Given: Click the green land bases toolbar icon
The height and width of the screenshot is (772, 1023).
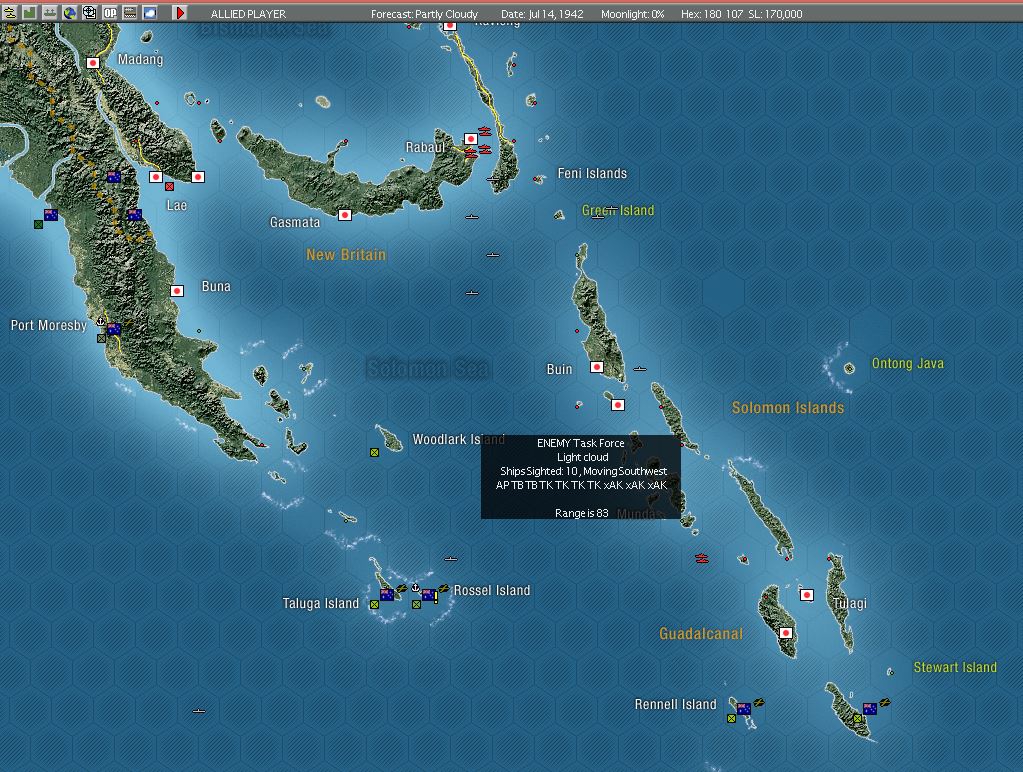Looking at the screenshot, I should click(29, 12).
